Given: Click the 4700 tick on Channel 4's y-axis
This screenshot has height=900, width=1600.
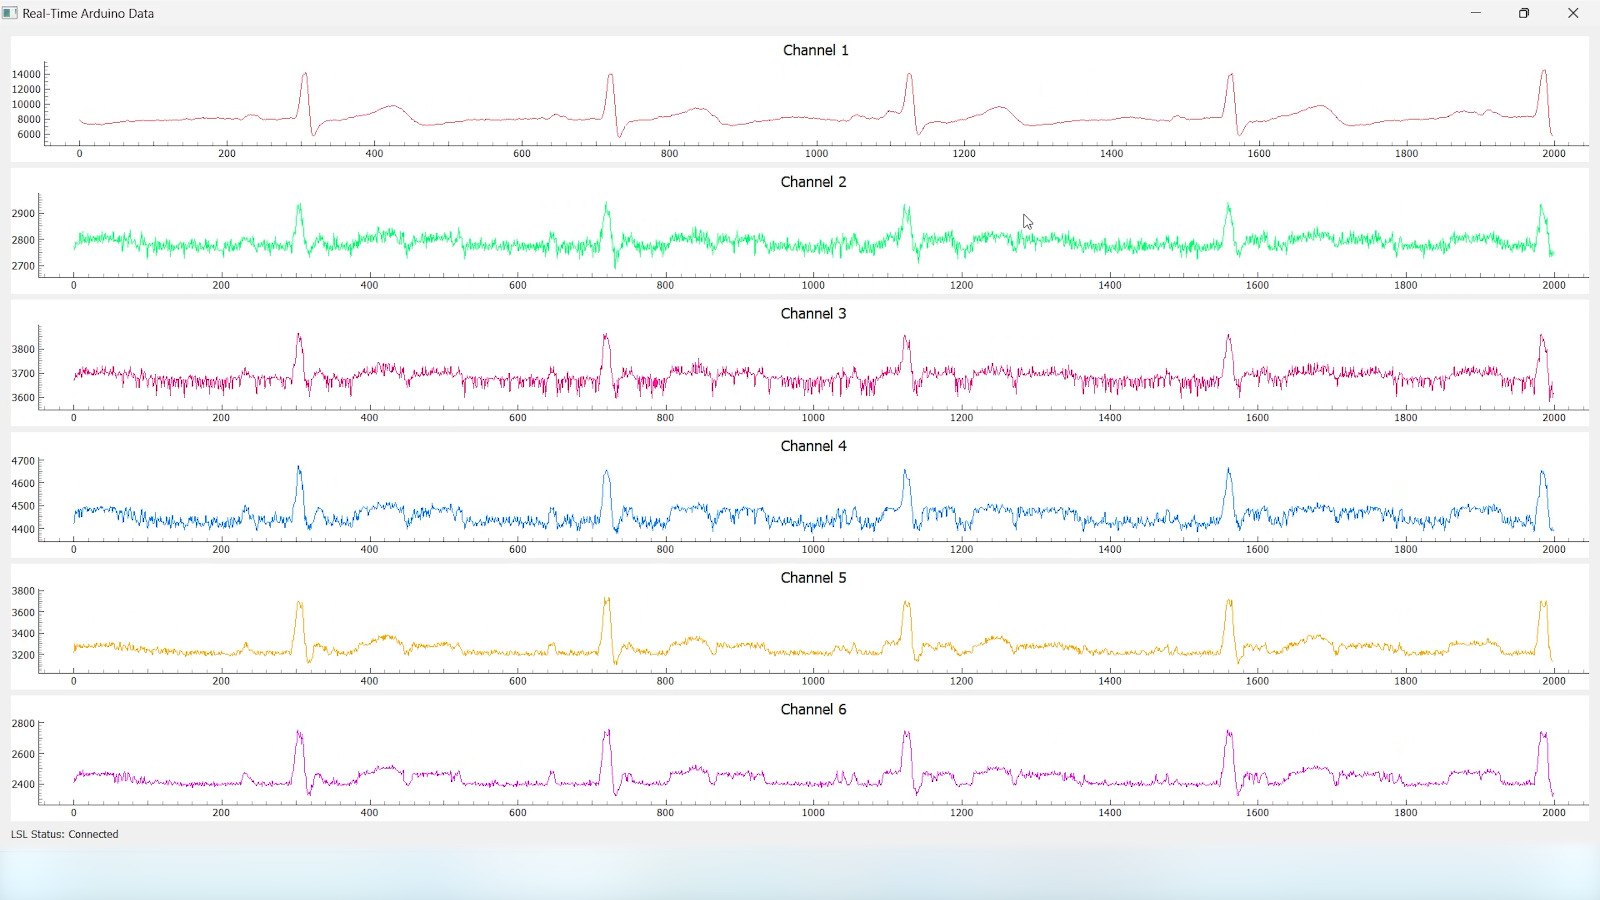Looking at the screenshot, I should [23, 461].
